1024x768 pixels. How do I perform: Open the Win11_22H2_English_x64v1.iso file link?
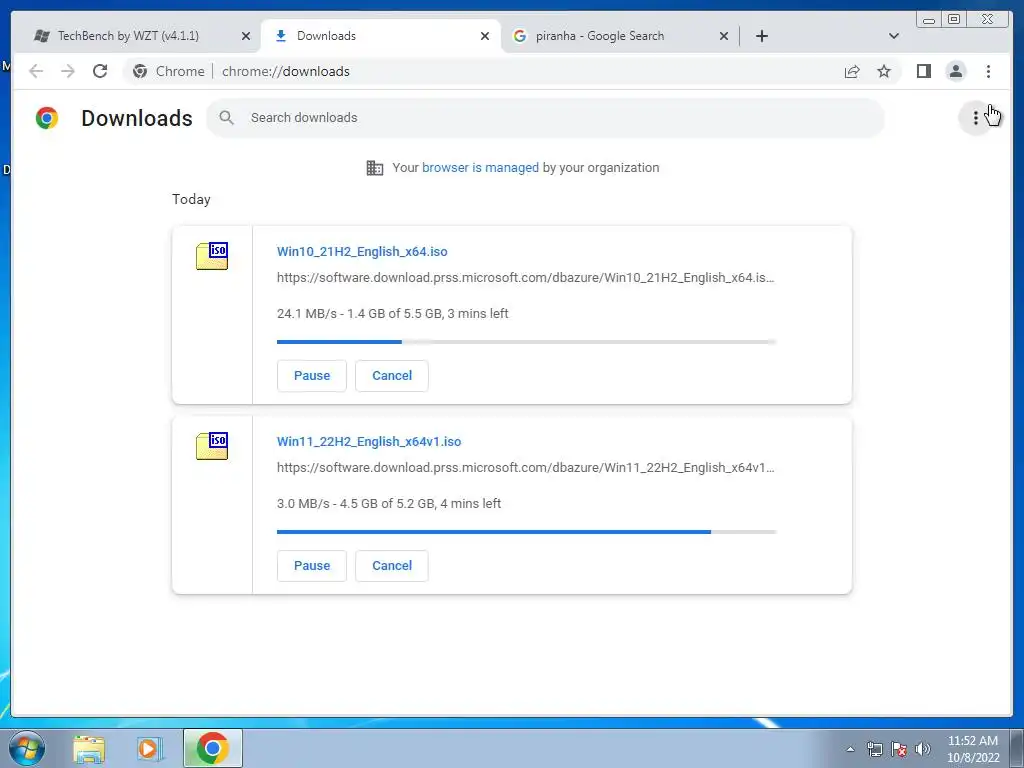369,441
